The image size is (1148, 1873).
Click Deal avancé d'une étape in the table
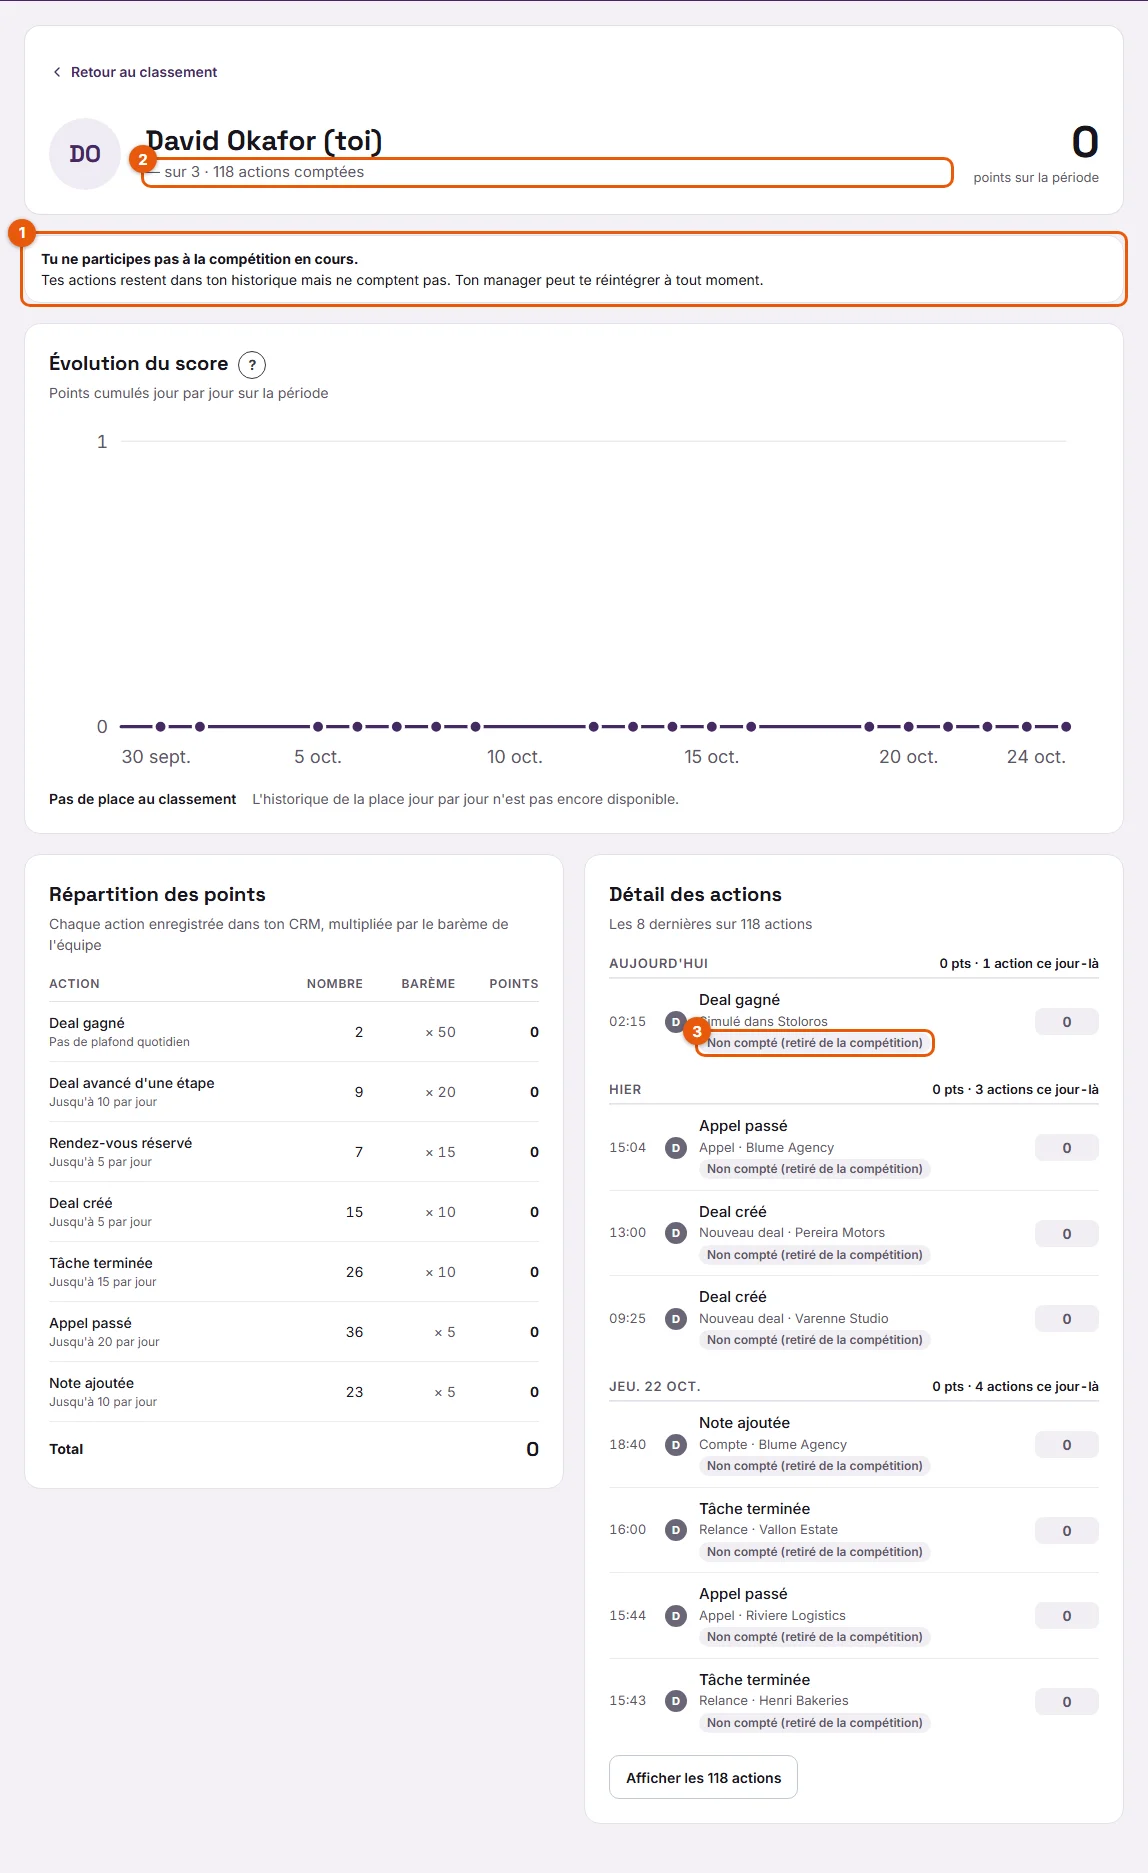[x=132, y=1083]
